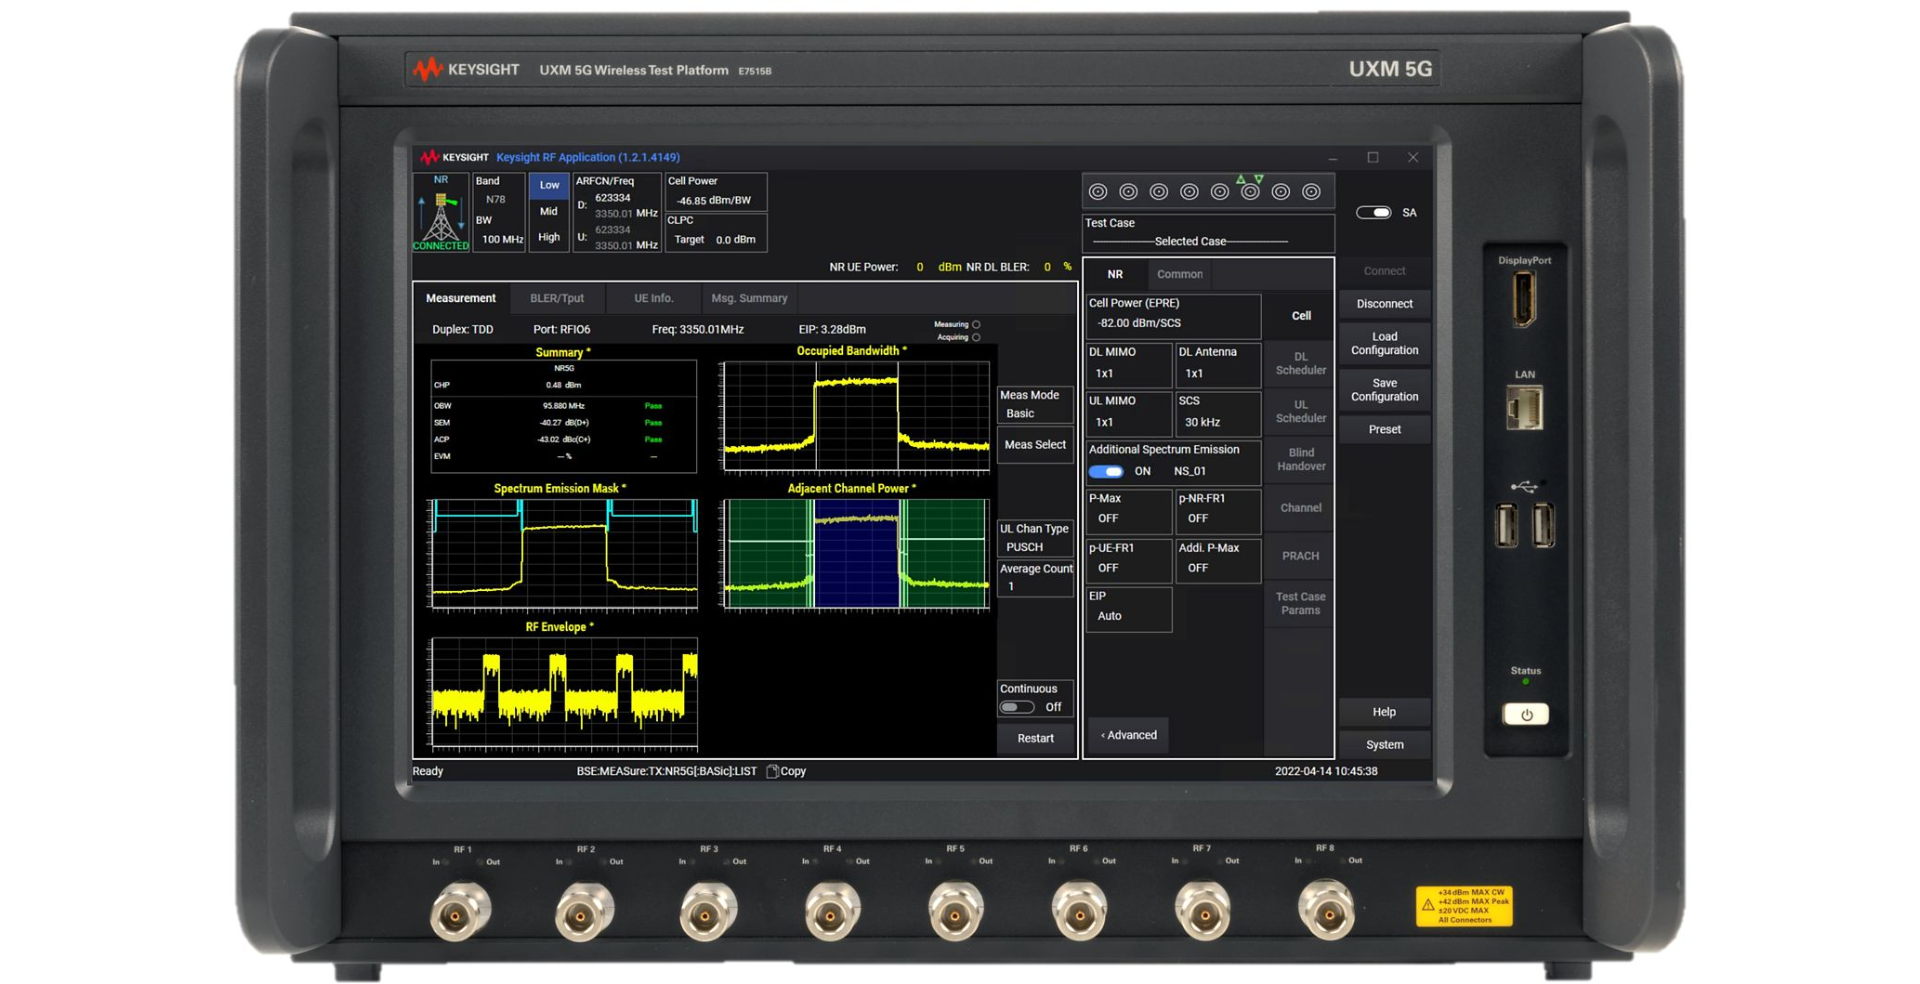
Task: Switch to the BLER/Tput tab
Action: click(x=557, y=298)
